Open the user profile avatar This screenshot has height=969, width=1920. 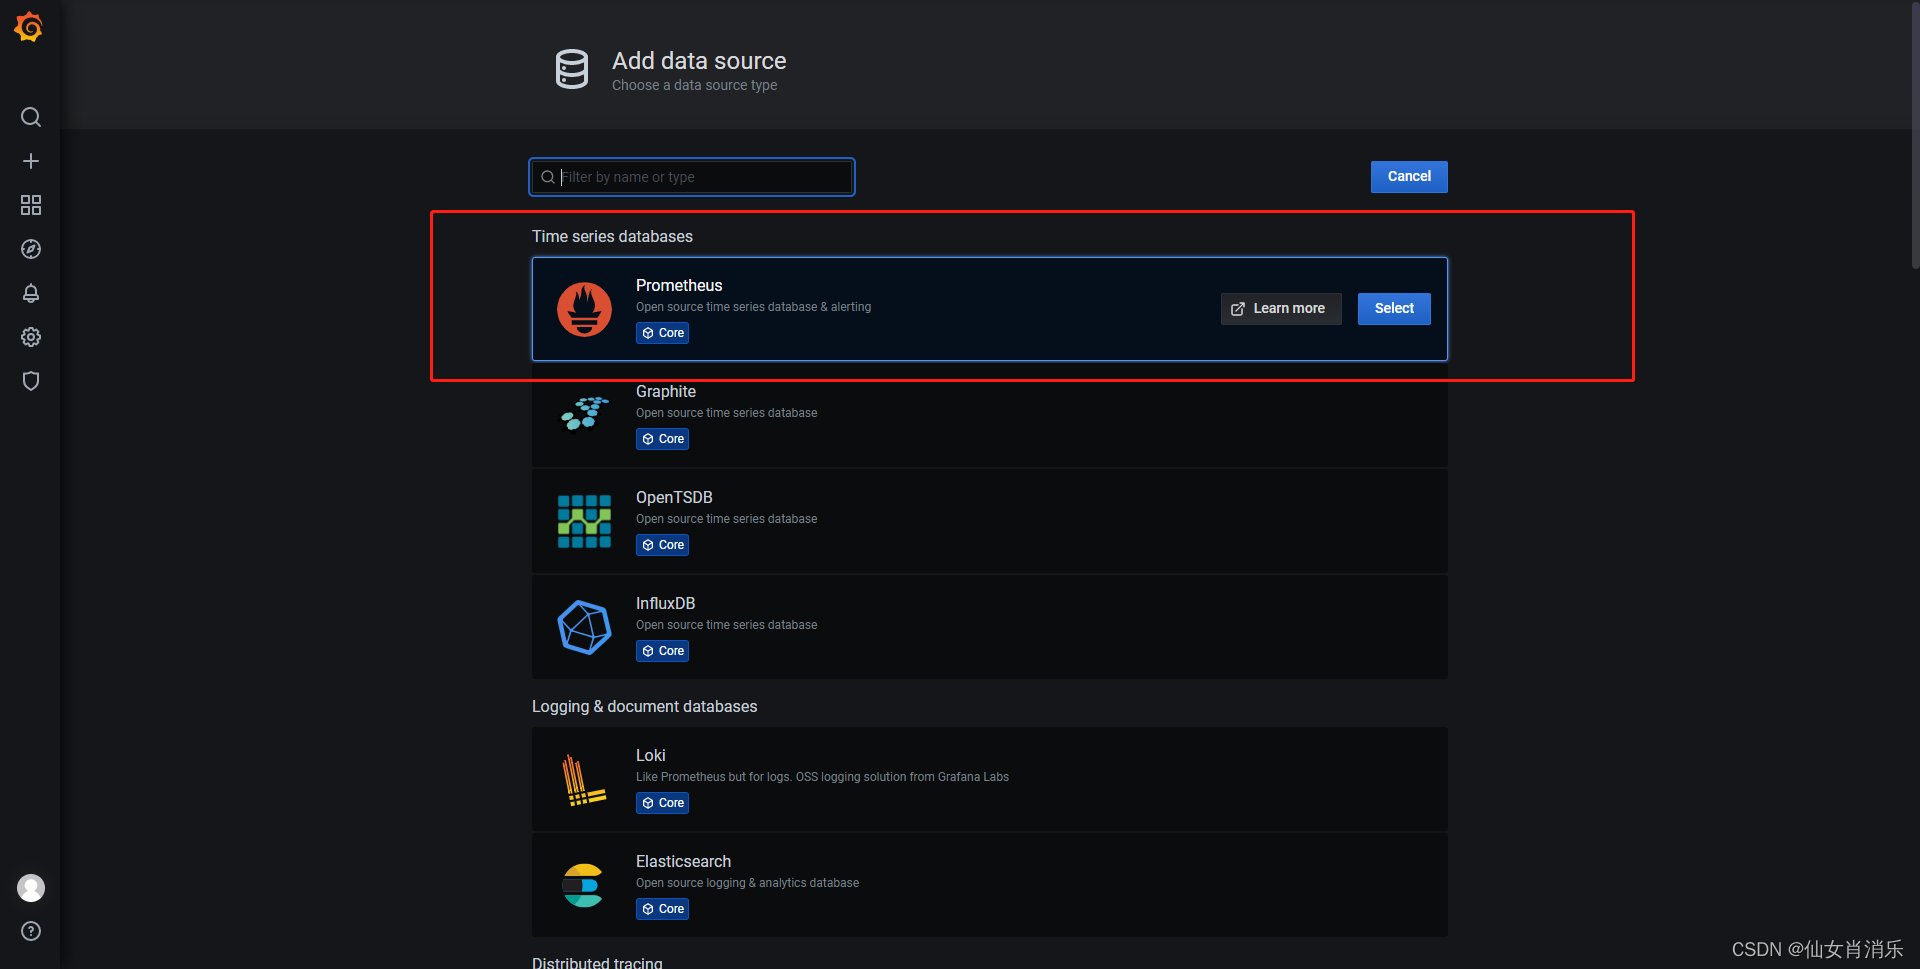(x=31, y=887)
